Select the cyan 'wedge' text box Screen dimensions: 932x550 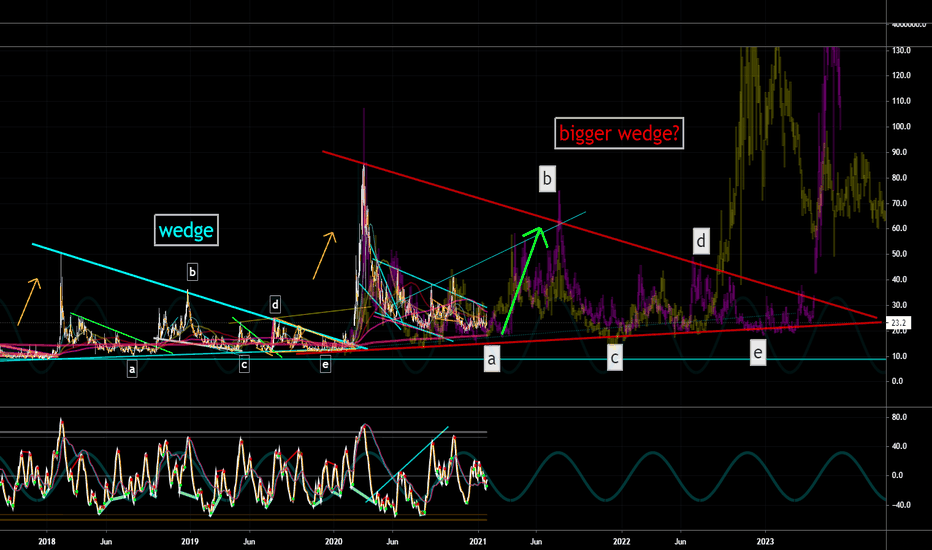pos(186,230)
